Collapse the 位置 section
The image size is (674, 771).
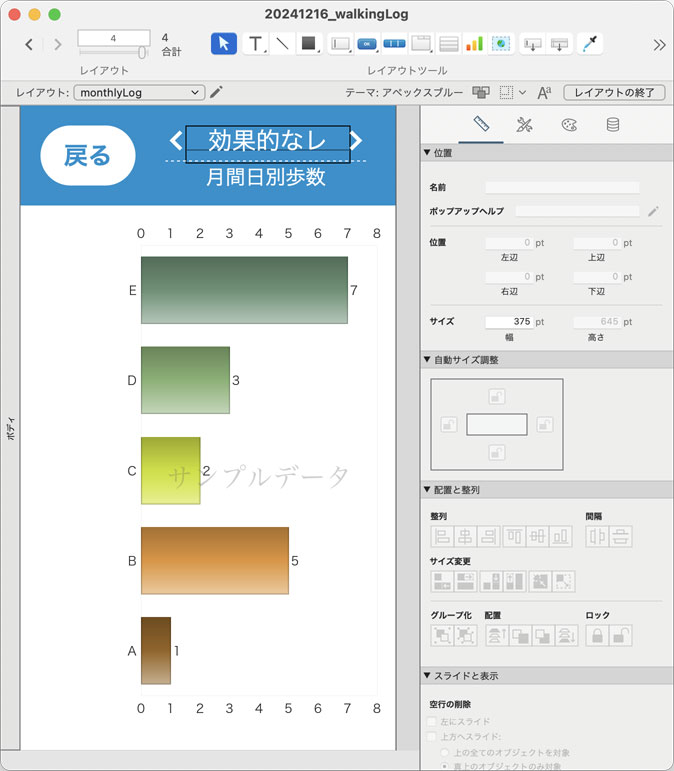(x=427, y=152)
